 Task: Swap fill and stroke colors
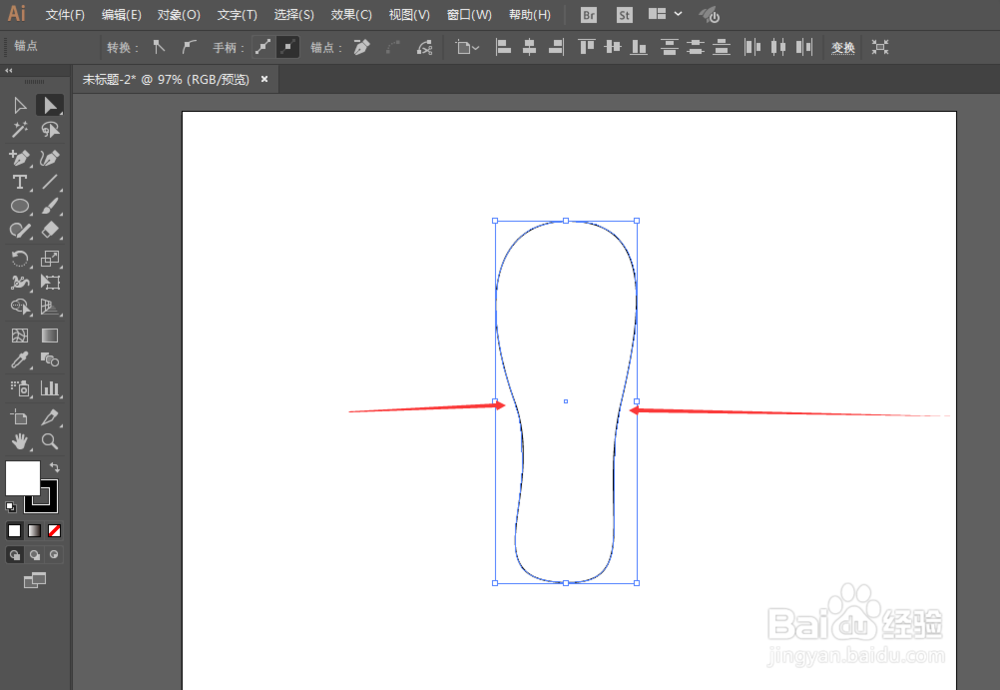[55, 467]
